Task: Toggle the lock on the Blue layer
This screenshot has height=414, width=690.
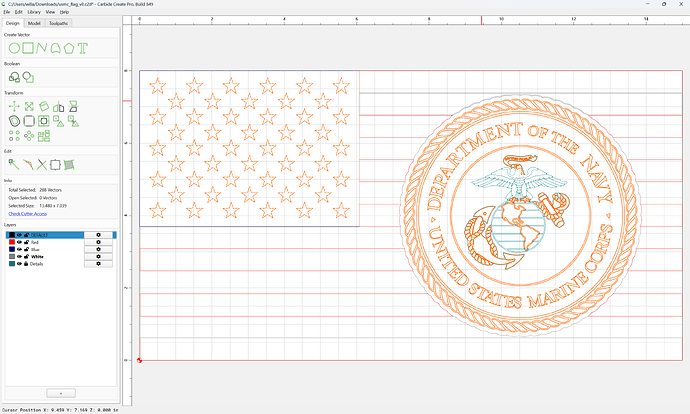Action: [x=26, y=249]
